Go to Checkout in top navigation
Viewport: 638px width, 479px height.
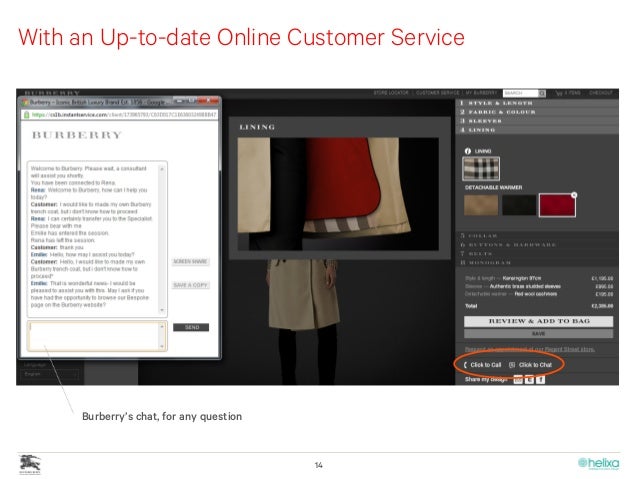point(601,93)
